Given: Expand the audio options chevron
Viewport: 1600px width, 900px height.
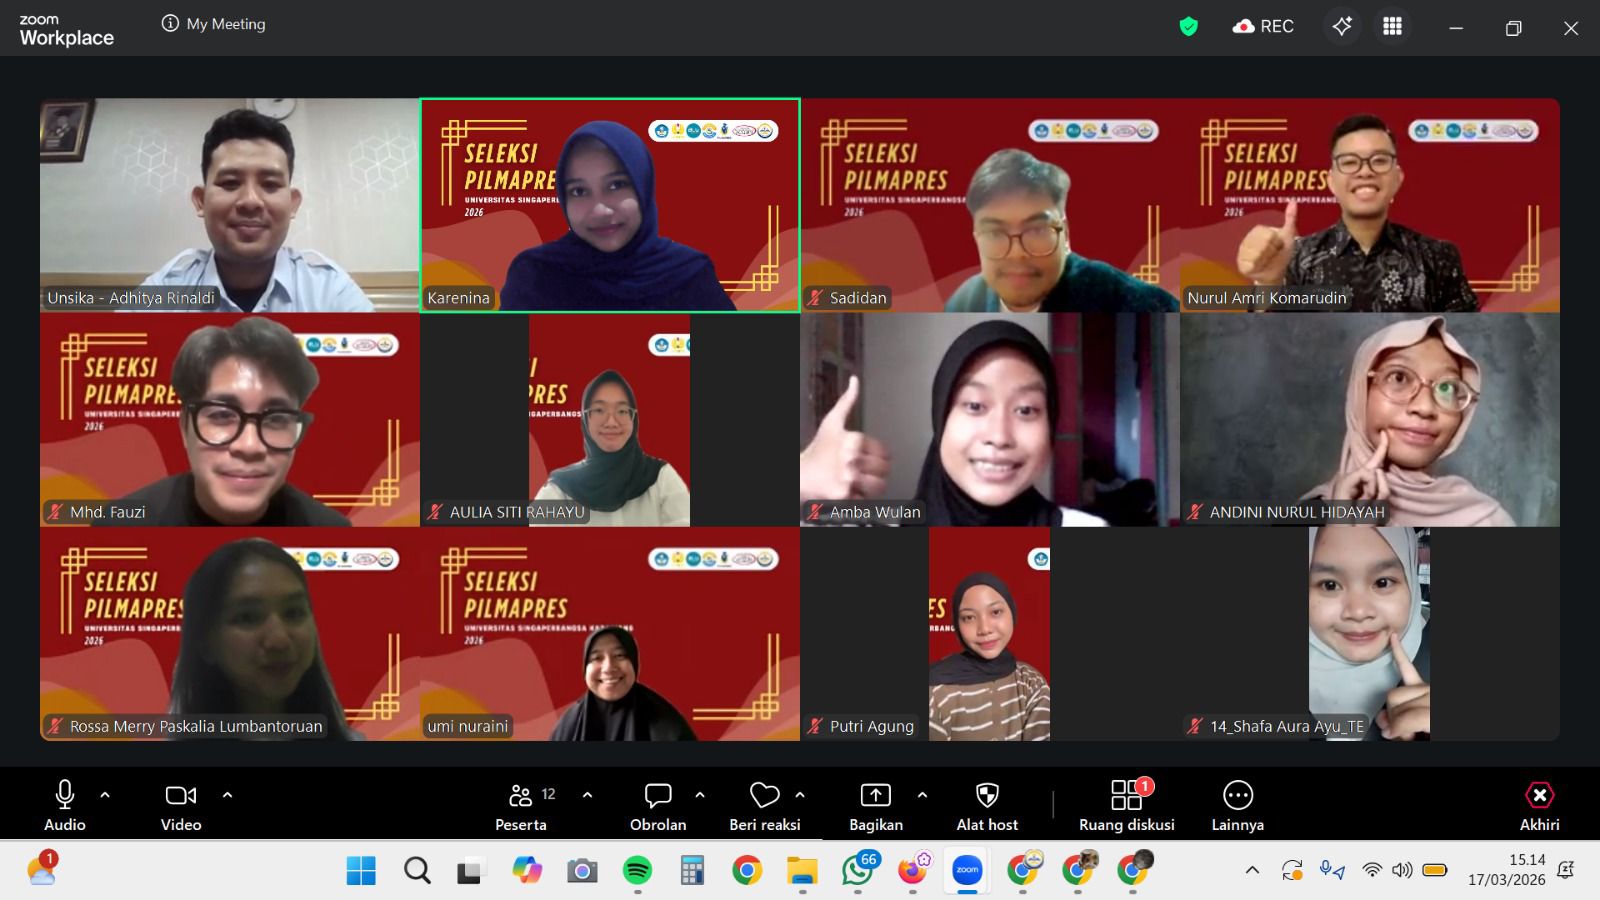Looking at the screenshot, I should 106,796.
